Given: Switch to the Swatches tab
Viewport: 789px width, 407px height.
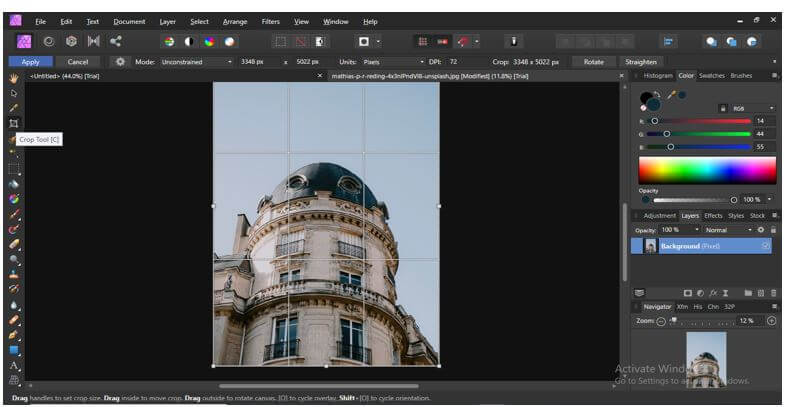Looking at the screenshot, I should tap(712, 75).
